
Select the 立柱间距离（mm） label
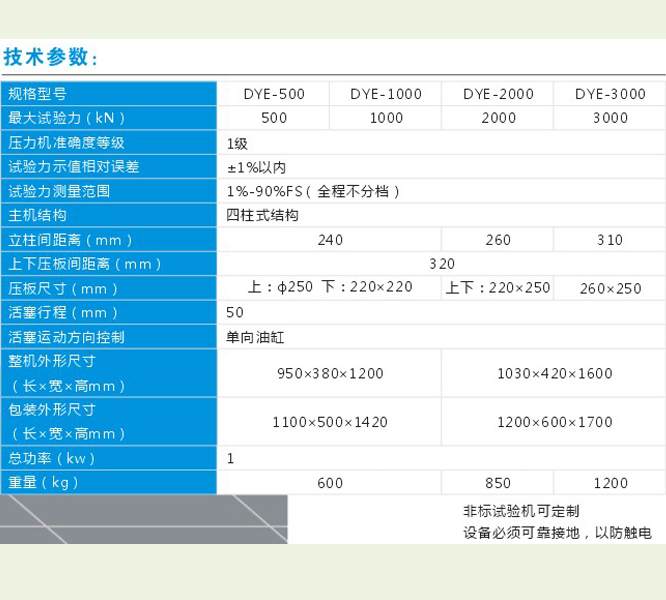(x=70, y=240)
